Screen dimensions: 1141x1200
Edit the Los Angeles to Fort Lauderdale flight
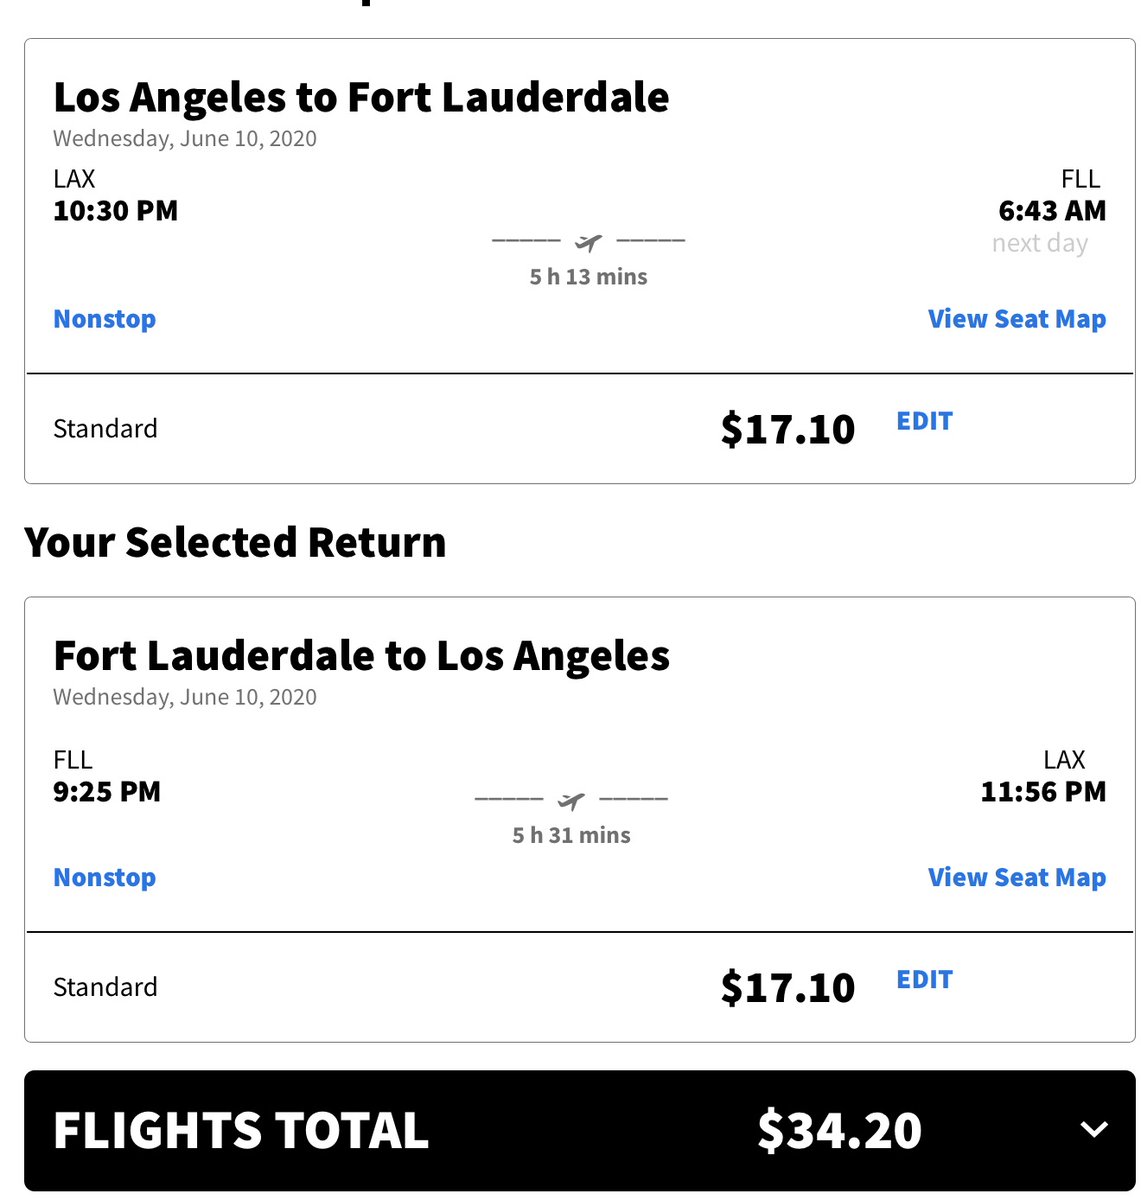pos(924,421)
